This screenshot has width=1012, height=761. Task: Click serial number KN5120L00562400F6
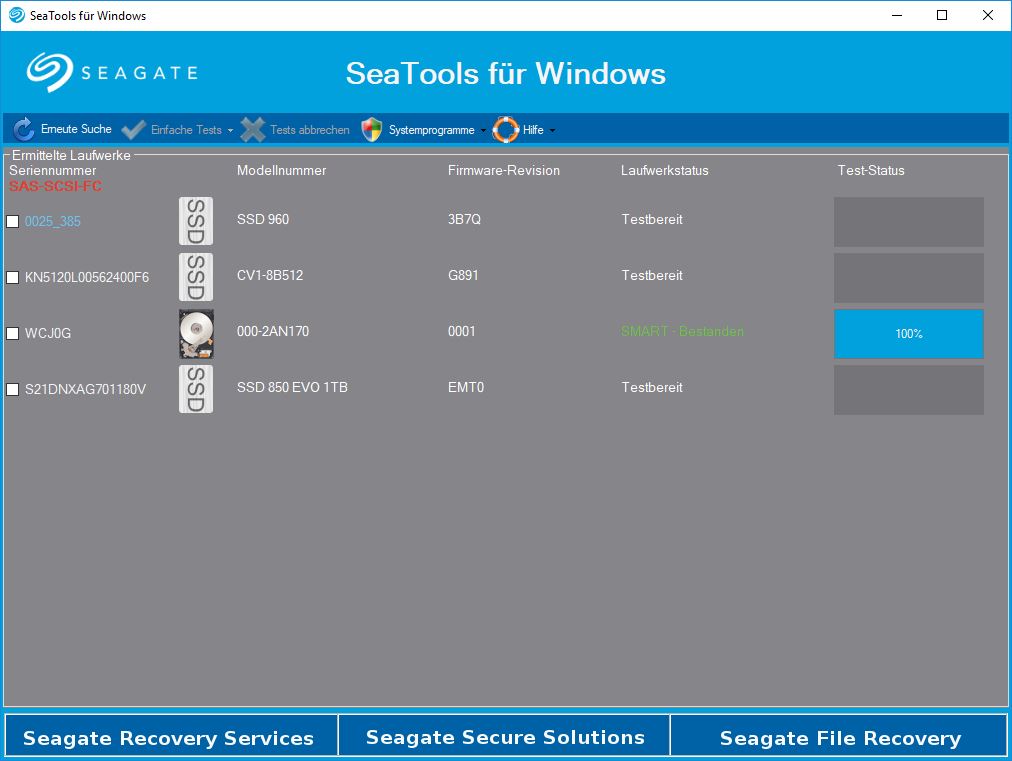(x=87, y=278)
